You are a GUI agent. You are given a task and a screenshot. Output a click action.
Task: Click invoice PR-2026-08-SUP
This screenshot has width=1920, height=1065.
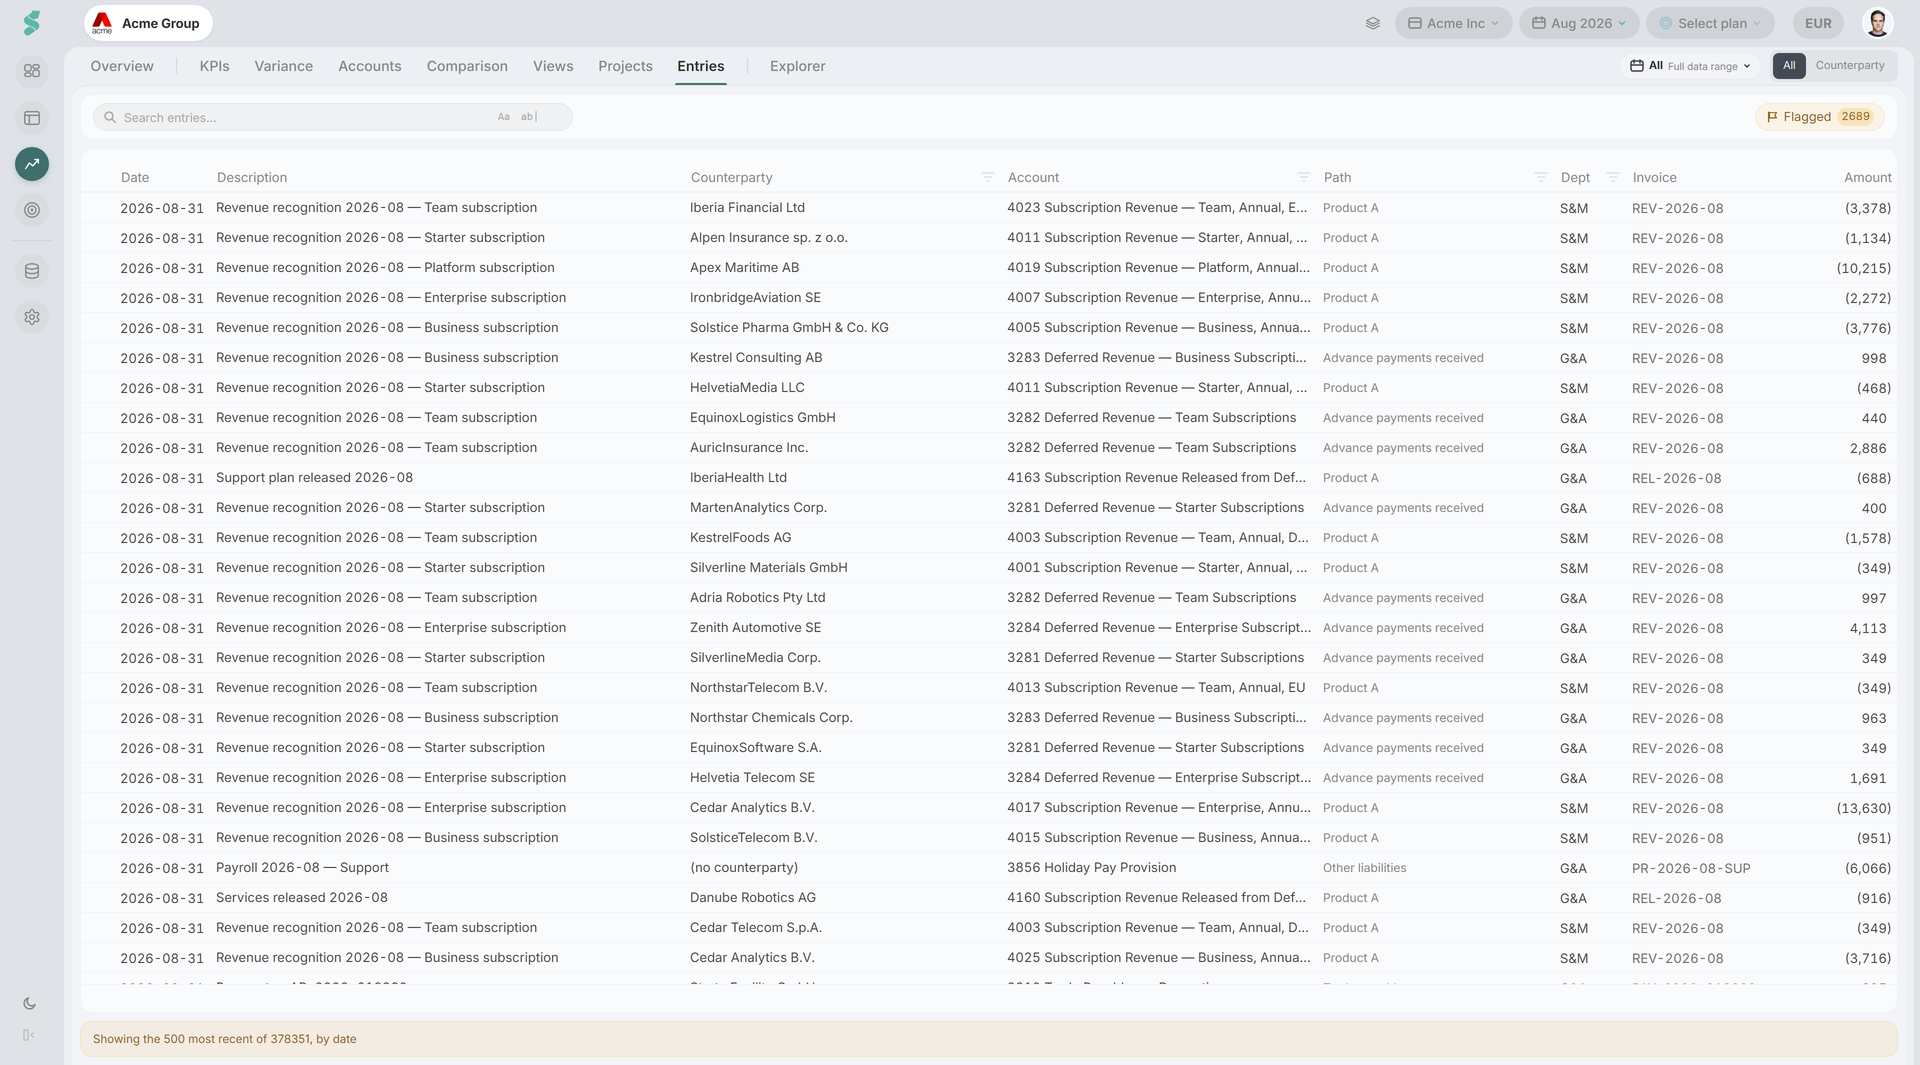(1691, 868)
